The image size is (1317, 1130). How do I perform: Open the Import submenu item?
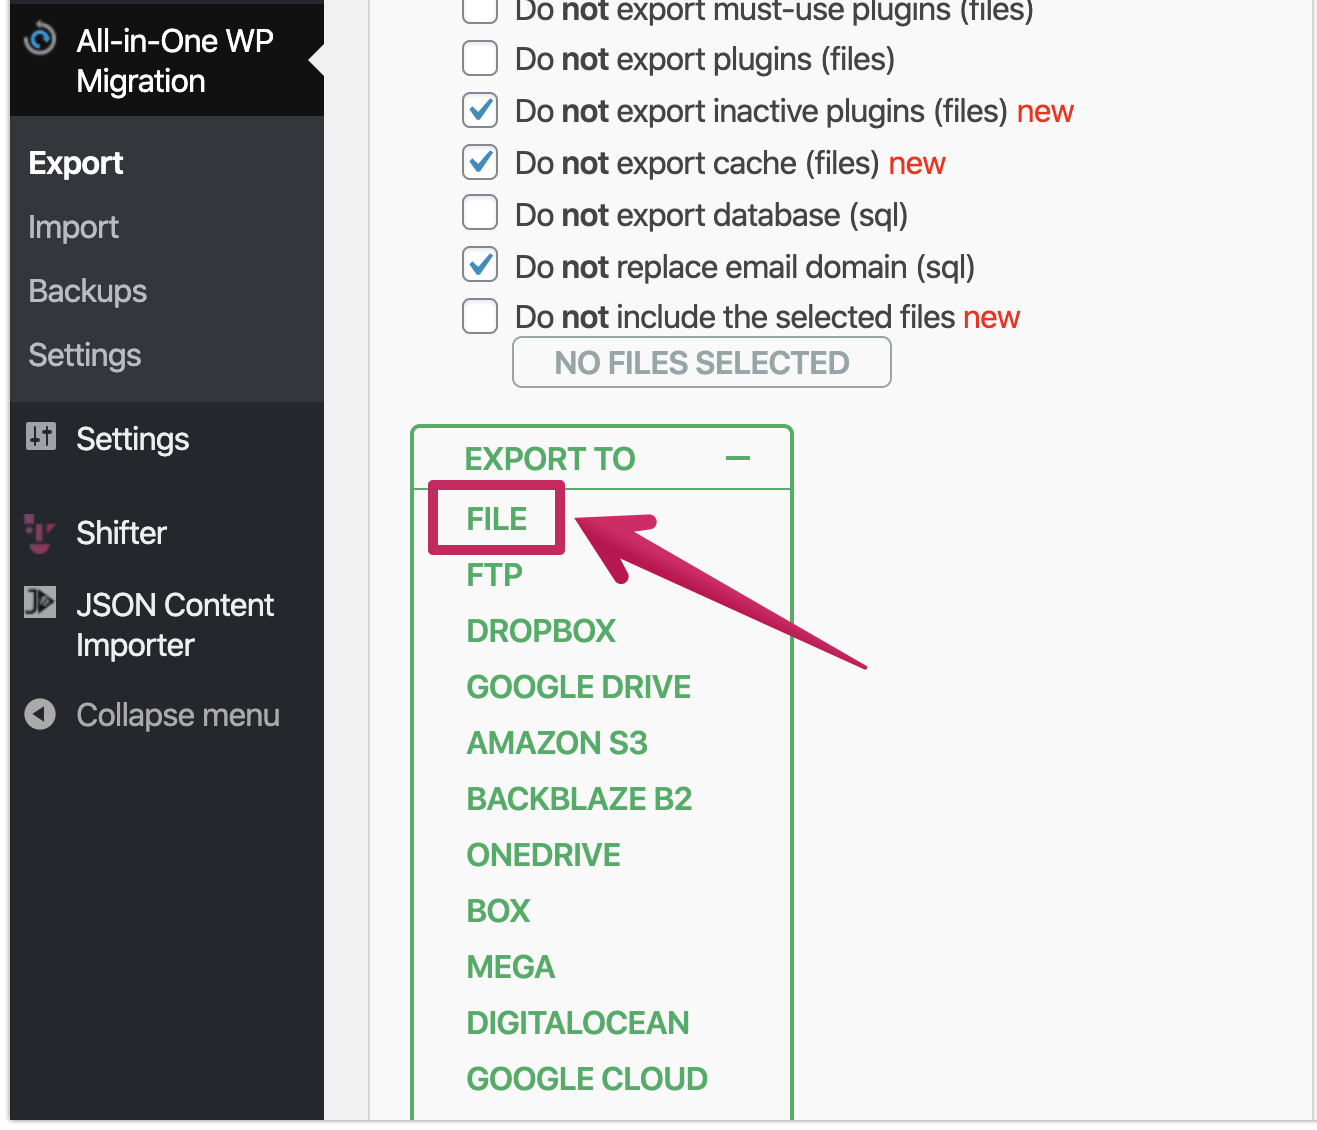[x=73, y=227]
